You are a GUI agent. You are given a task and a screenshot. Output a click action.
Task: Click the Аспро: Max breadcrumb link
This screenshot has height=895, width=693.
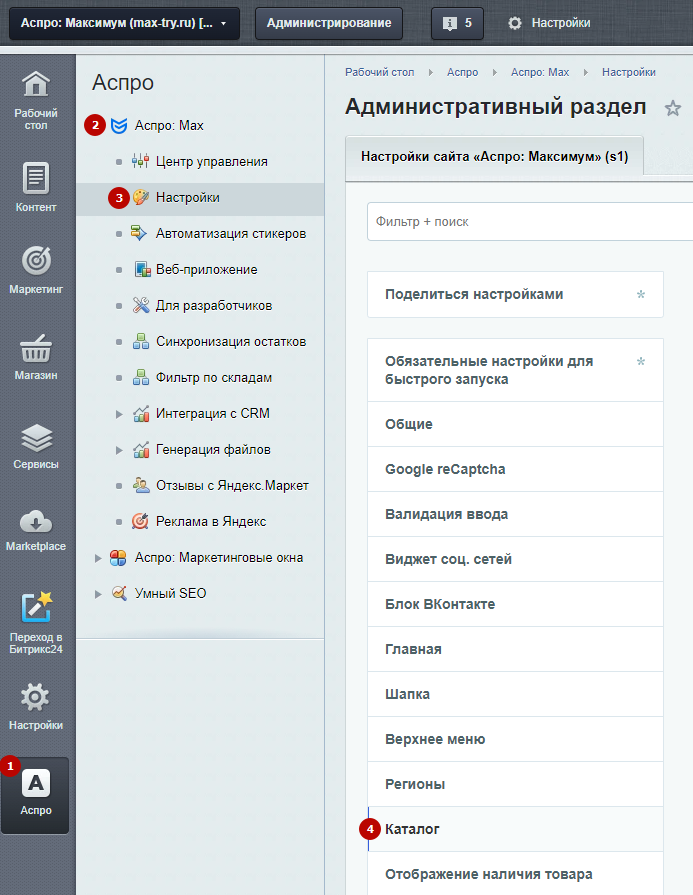pyautogui.click(x=540, y=72)
